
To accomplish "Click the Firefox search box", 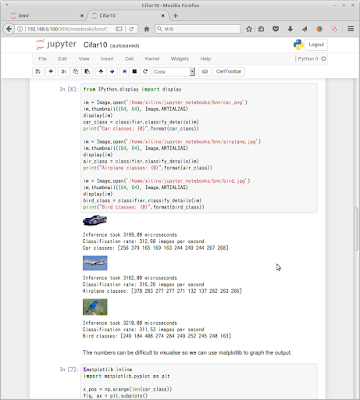I will click(198, 29).
